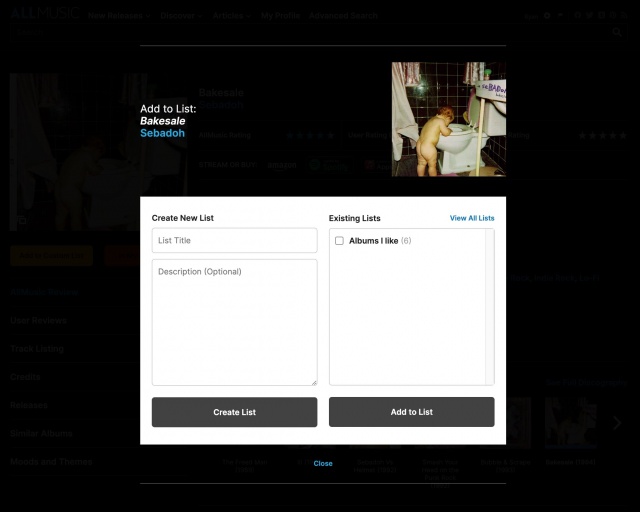Click the AllMusic Rating stars
The height and width of the screenshot is (512, 640).
click(310, 135)
